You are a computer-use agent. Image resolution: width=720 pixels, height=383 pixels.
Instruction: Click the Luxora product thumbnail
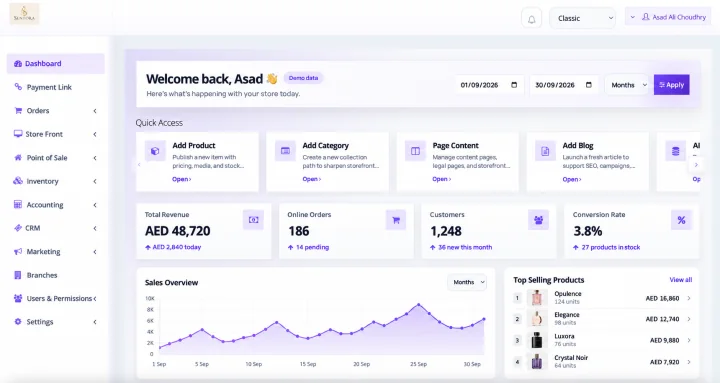[x=536, y=340]
